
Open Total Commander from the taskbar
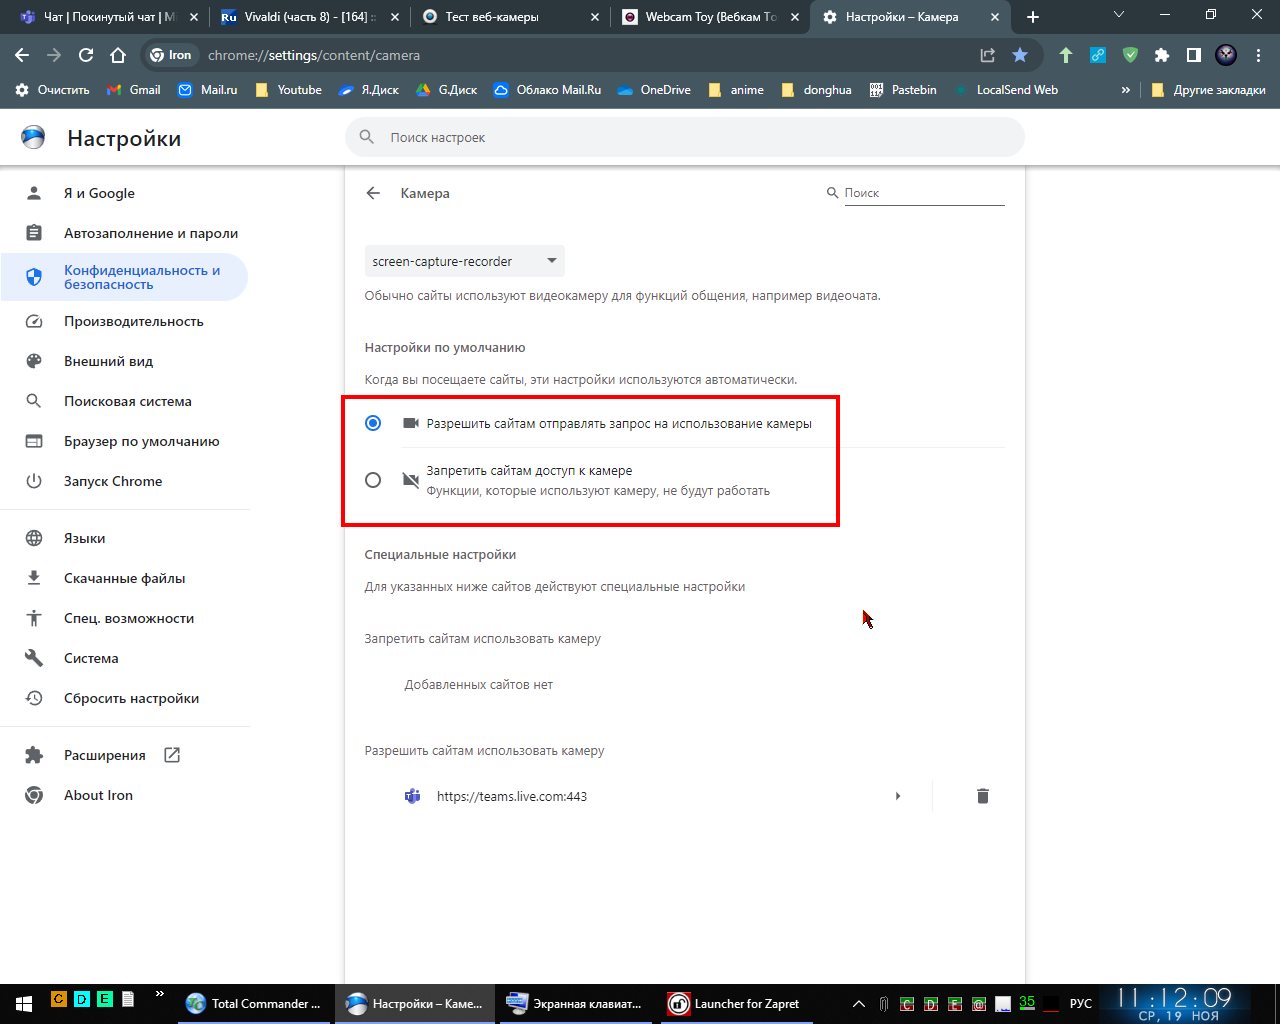click(x=255, y=1003)
